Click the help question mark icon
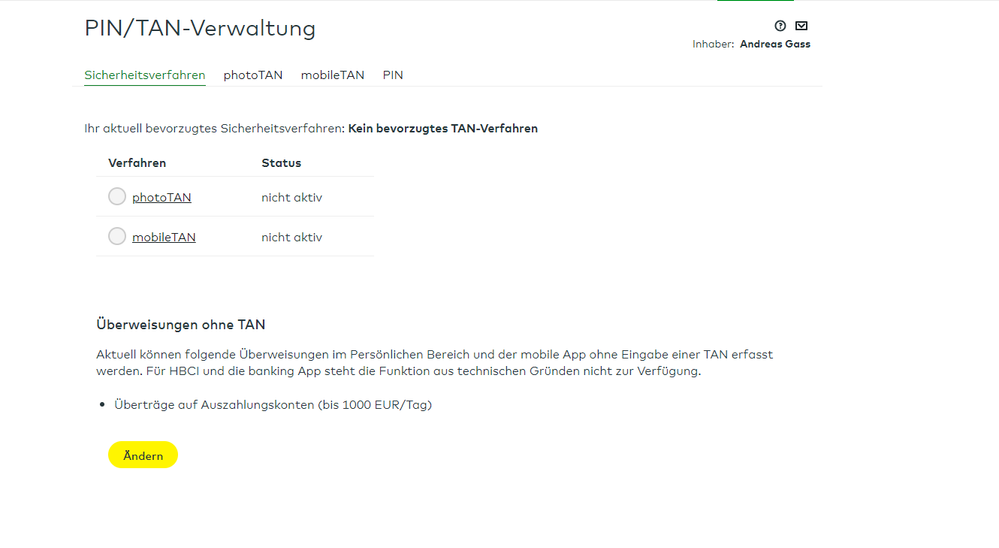 pyautogui.click(x=780, y=26)
